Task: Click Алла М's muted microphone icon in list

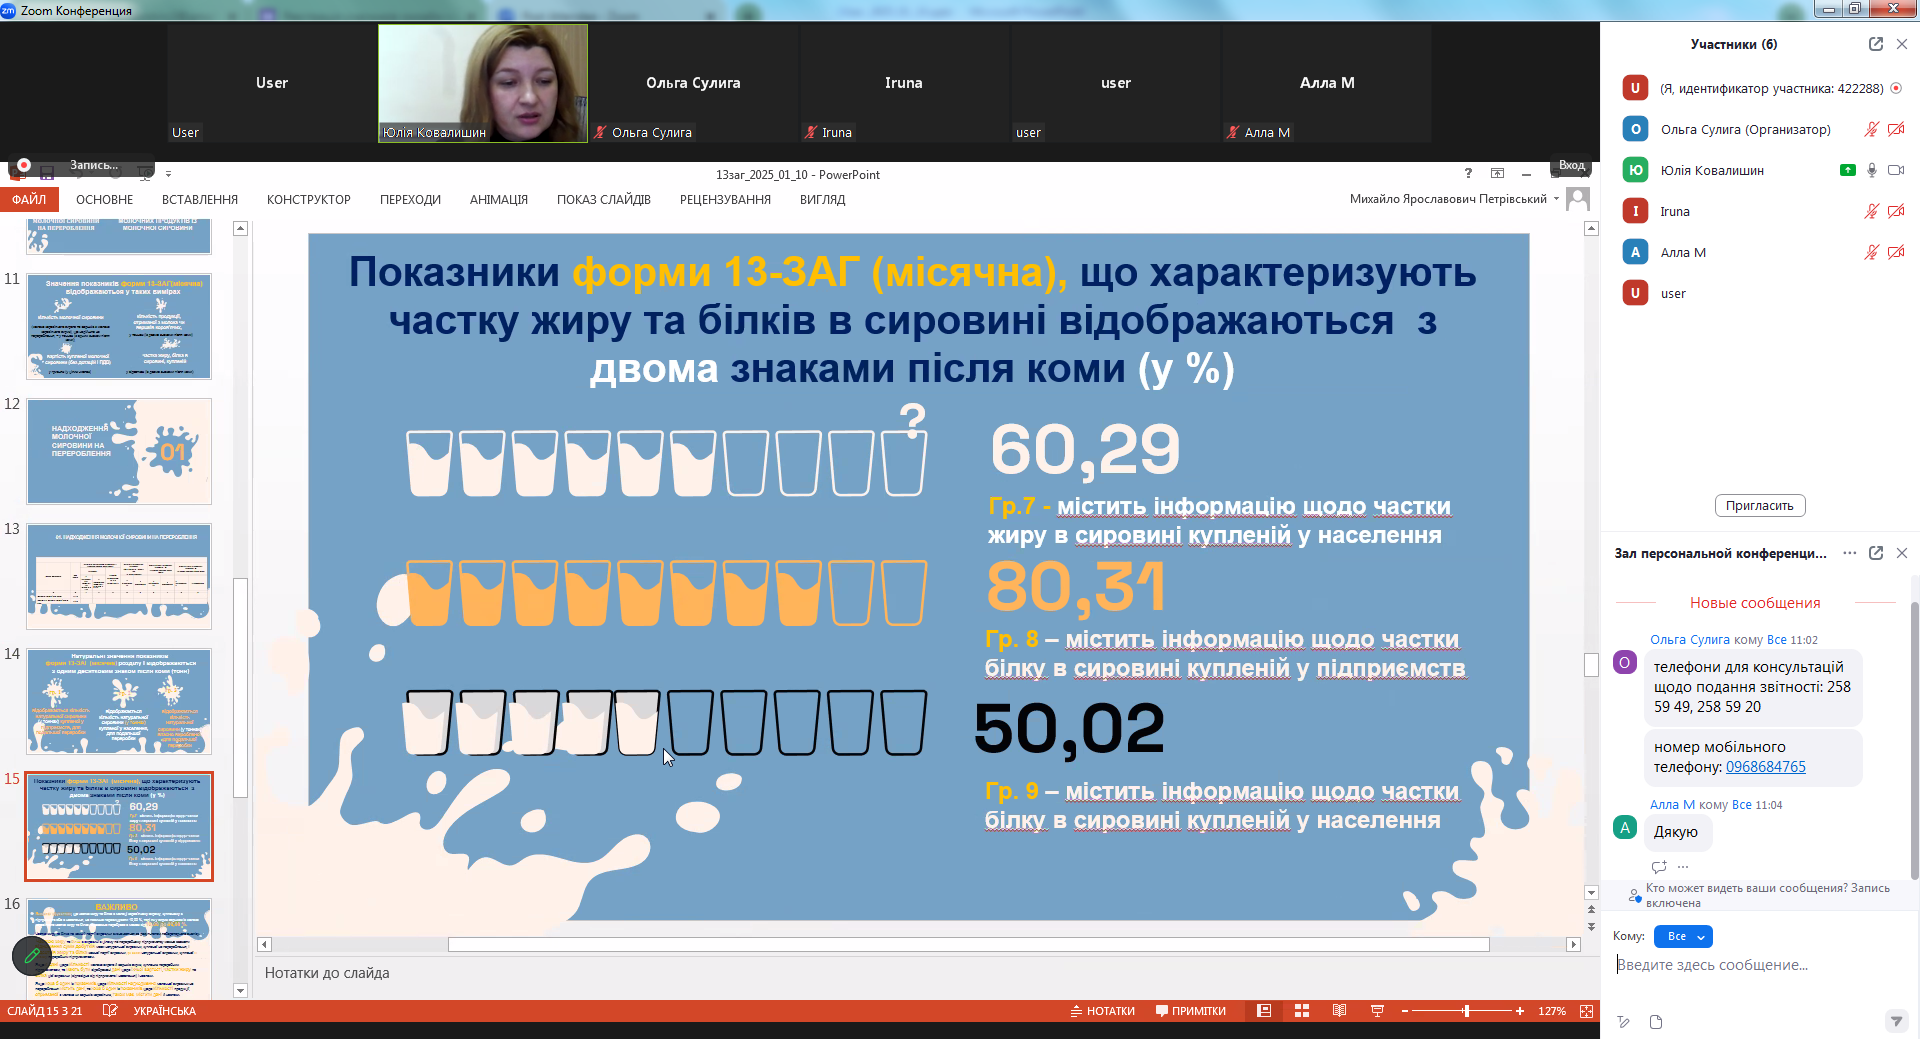Action: tap(1871, 252)
